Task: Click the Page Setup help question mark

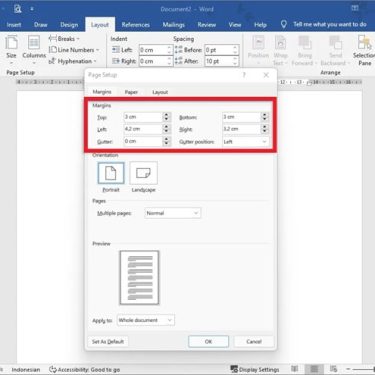Action: point(244,75)
